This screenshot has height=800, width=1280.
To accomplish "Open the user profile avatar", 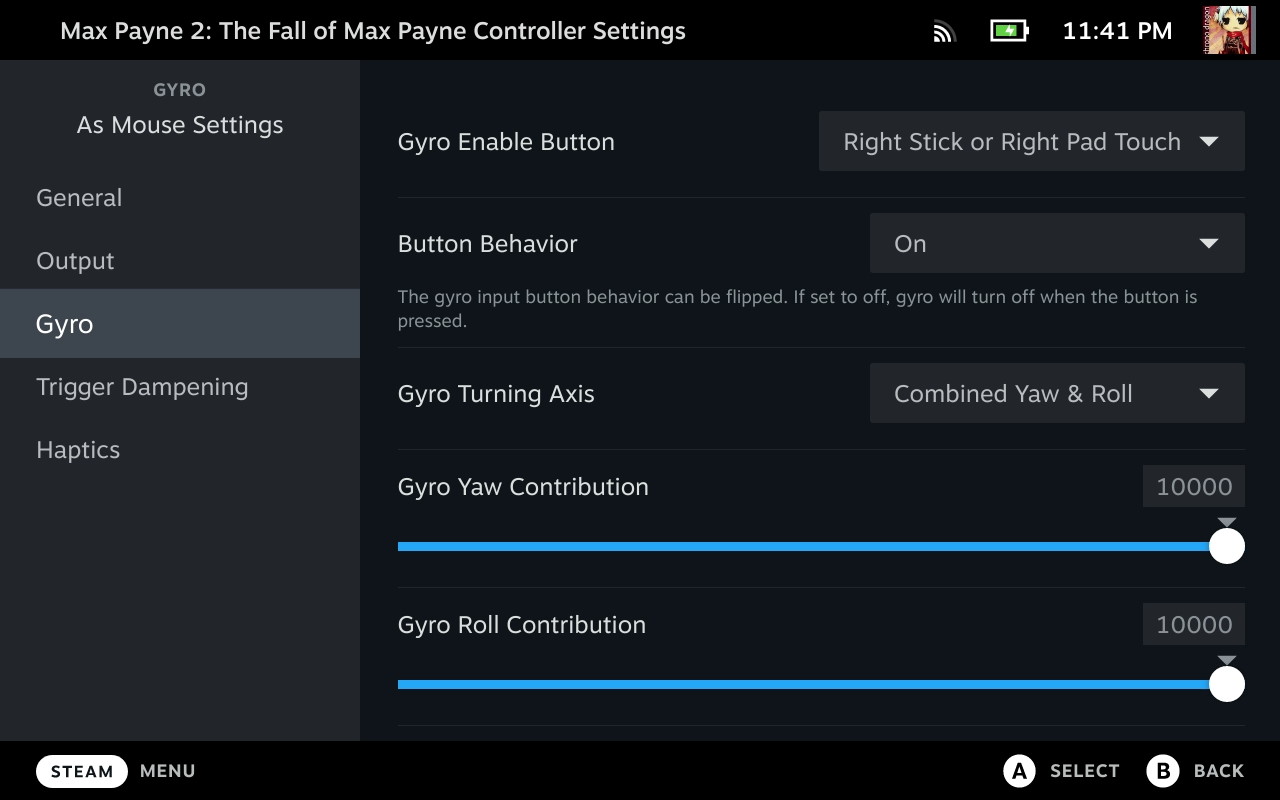I will coord(1230,30).
